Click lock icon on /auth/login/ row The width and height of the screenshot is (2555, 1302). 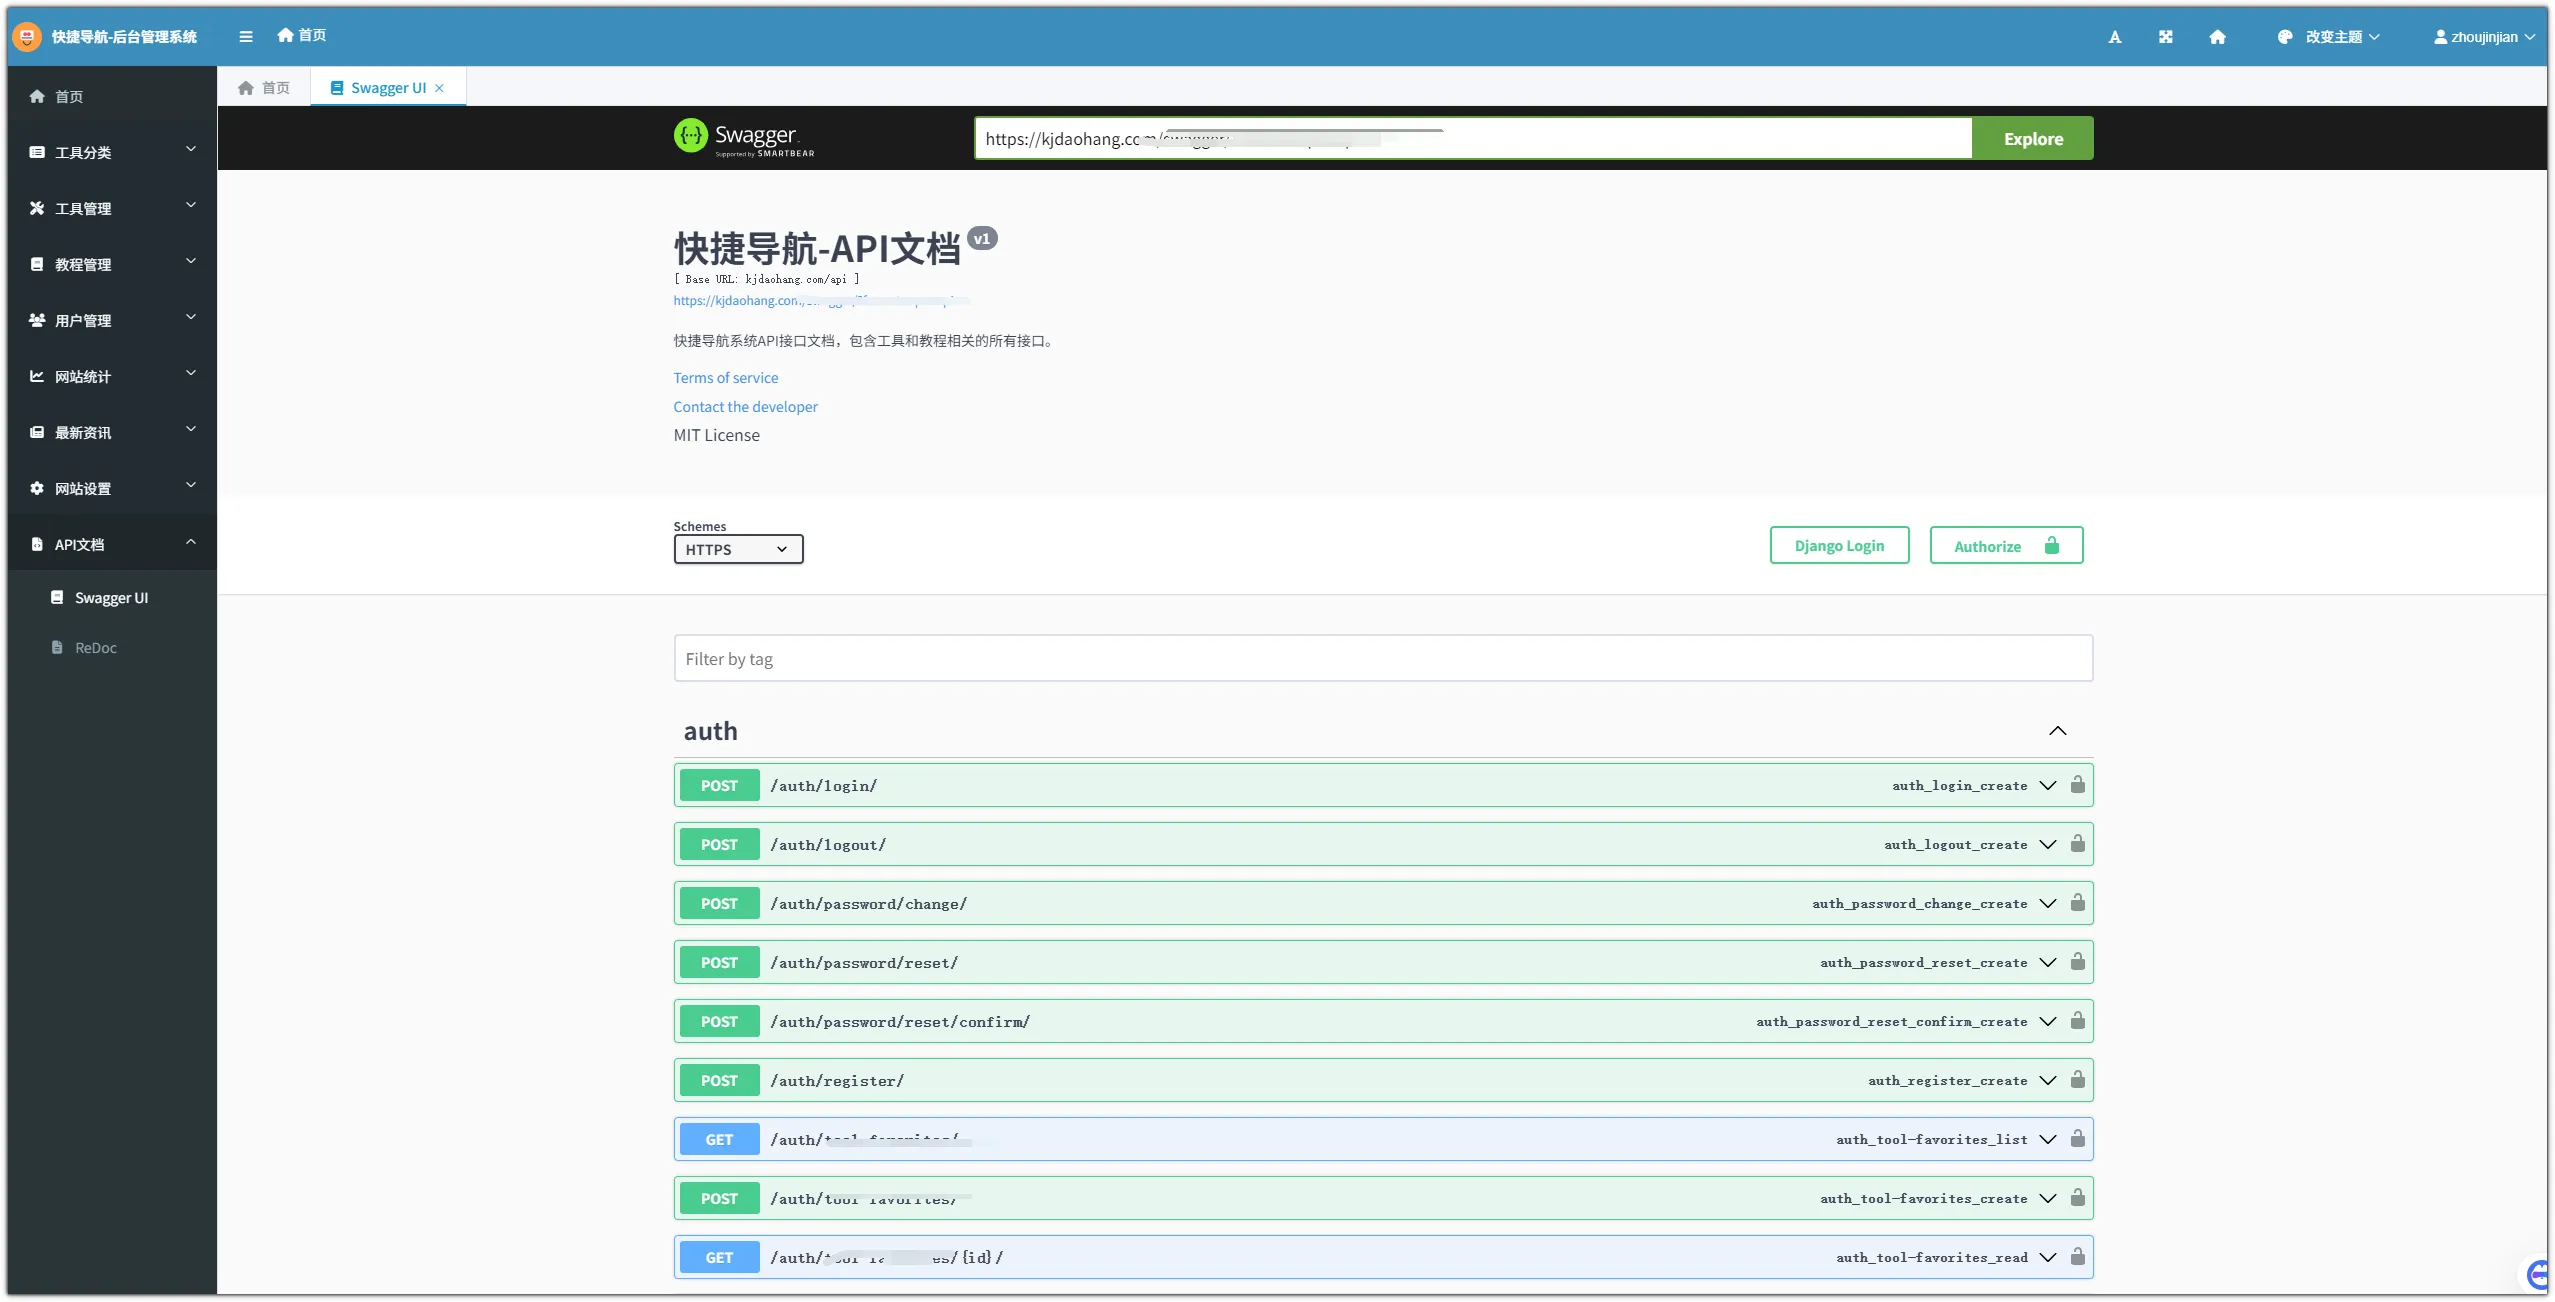coord(2077,785)
